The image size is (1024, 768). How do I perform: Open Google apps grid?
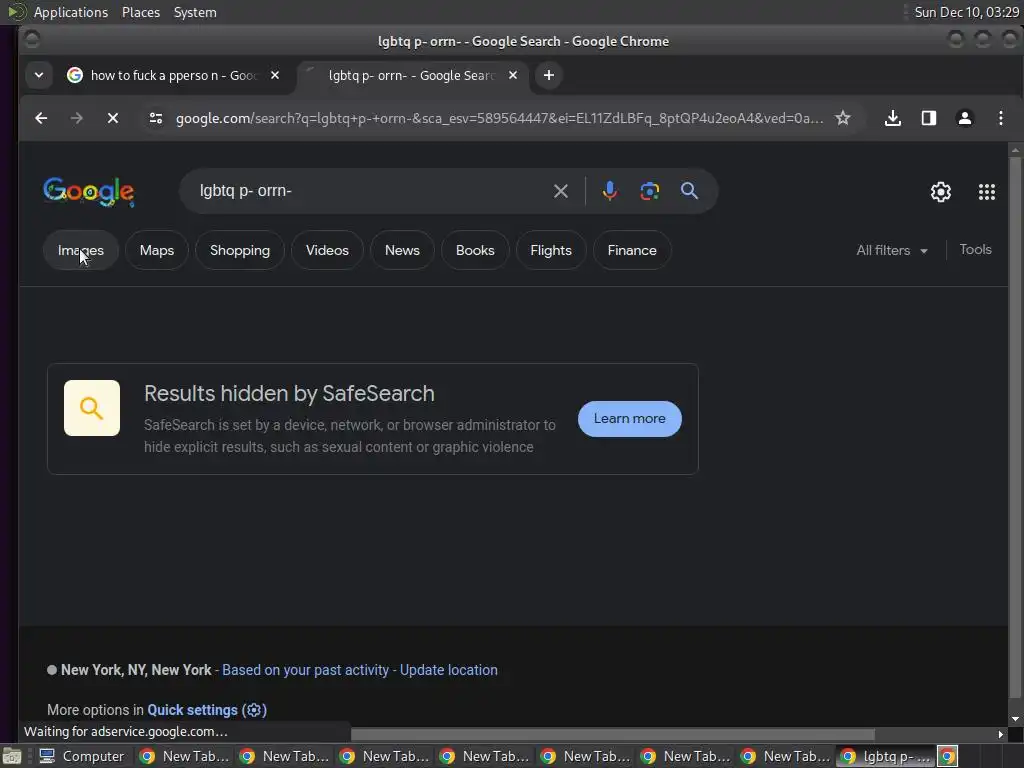click(987, 192)
